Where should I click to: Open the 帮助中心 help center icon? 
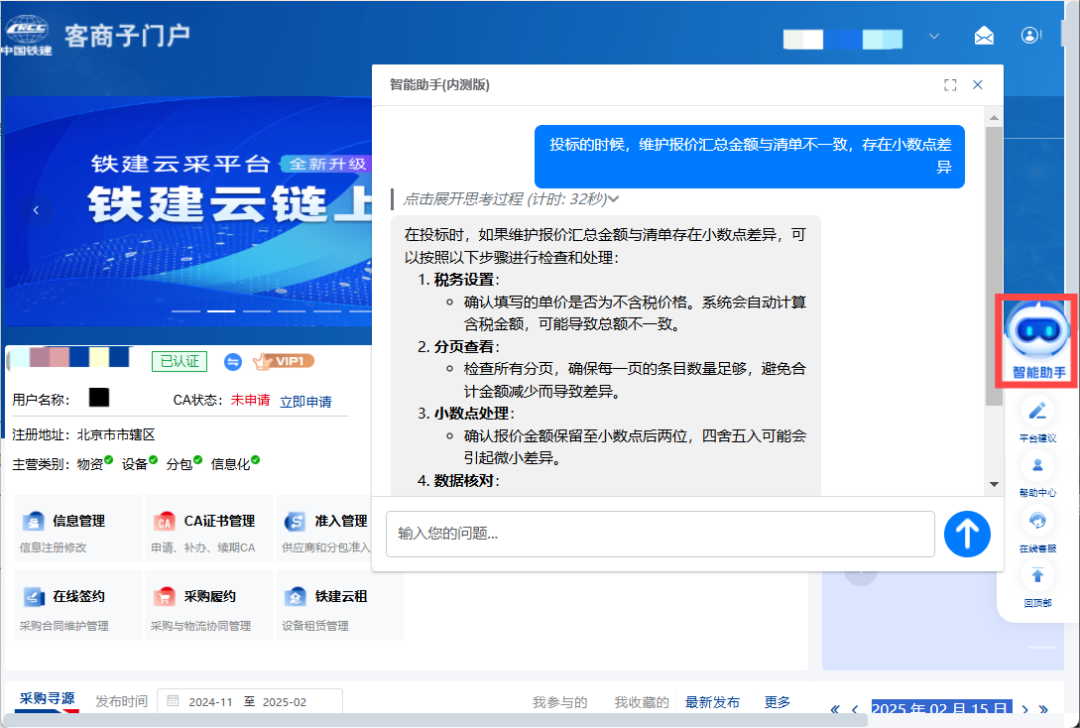[x=1037, y=464]
